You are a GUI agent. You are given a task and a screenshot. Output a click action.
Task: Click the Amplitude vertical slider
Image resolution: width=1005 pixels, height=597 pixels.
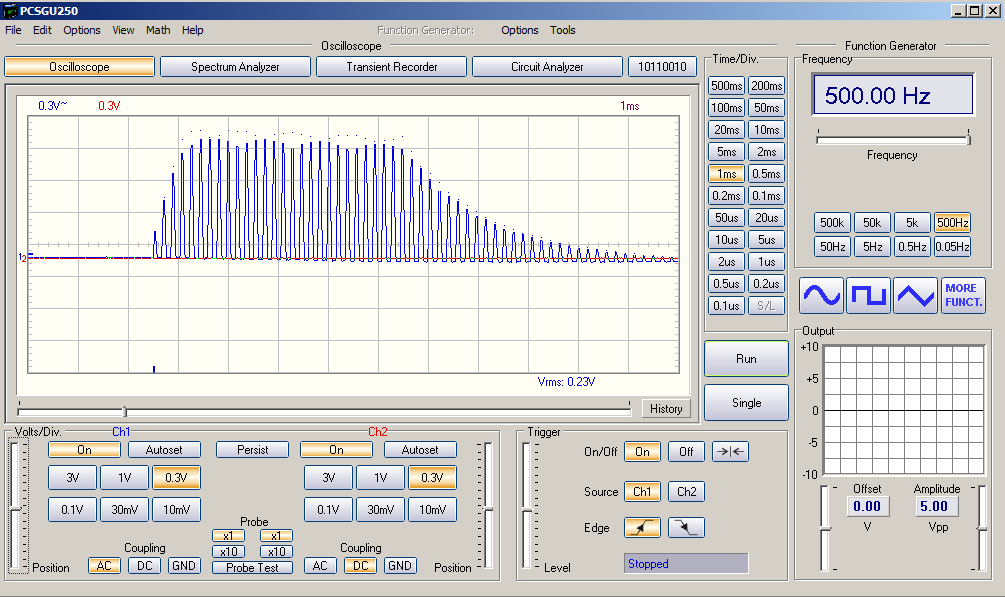tap(982, 528)
